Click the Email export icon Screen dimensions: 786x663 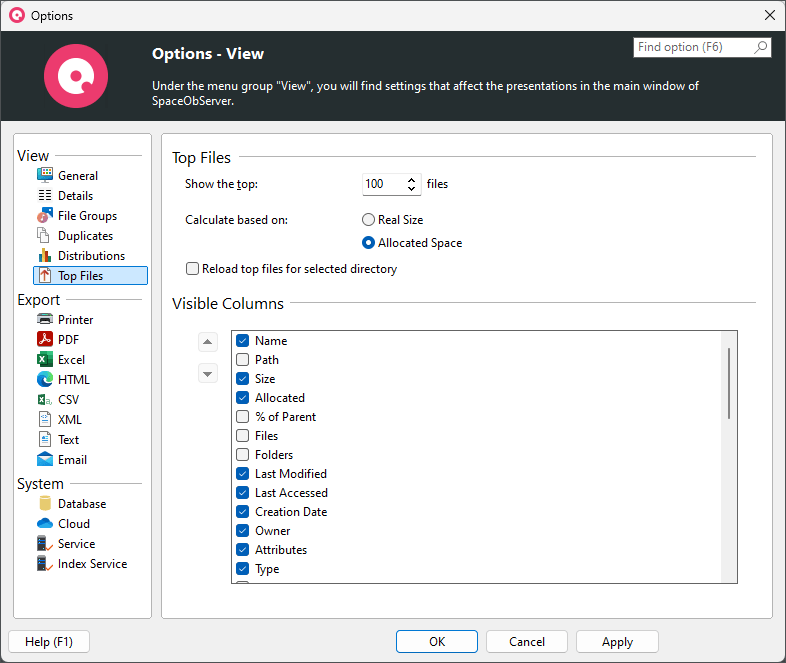coord(44,460)
